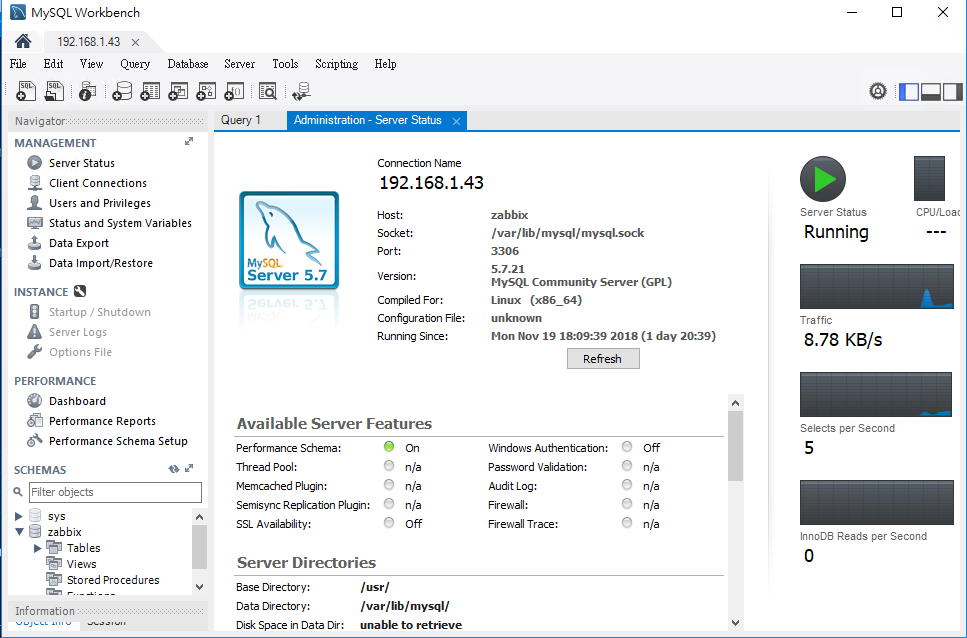Open the File menu
967x638 pixels.
[x=18, y=64]
